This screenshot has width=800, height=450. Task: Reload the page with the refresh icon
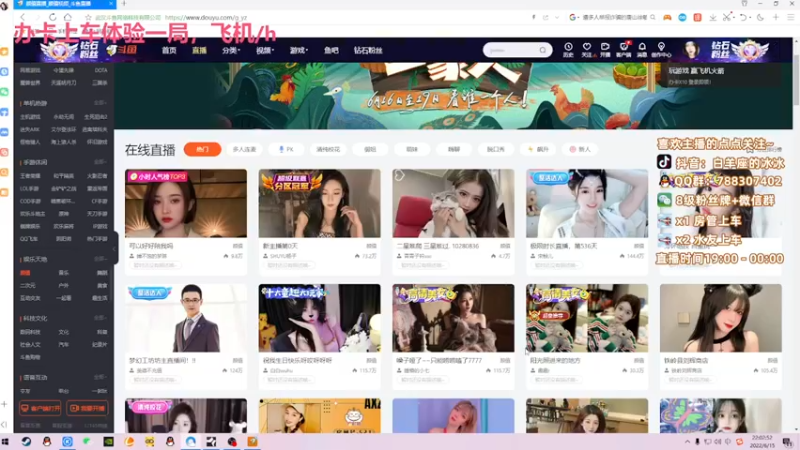52,17
